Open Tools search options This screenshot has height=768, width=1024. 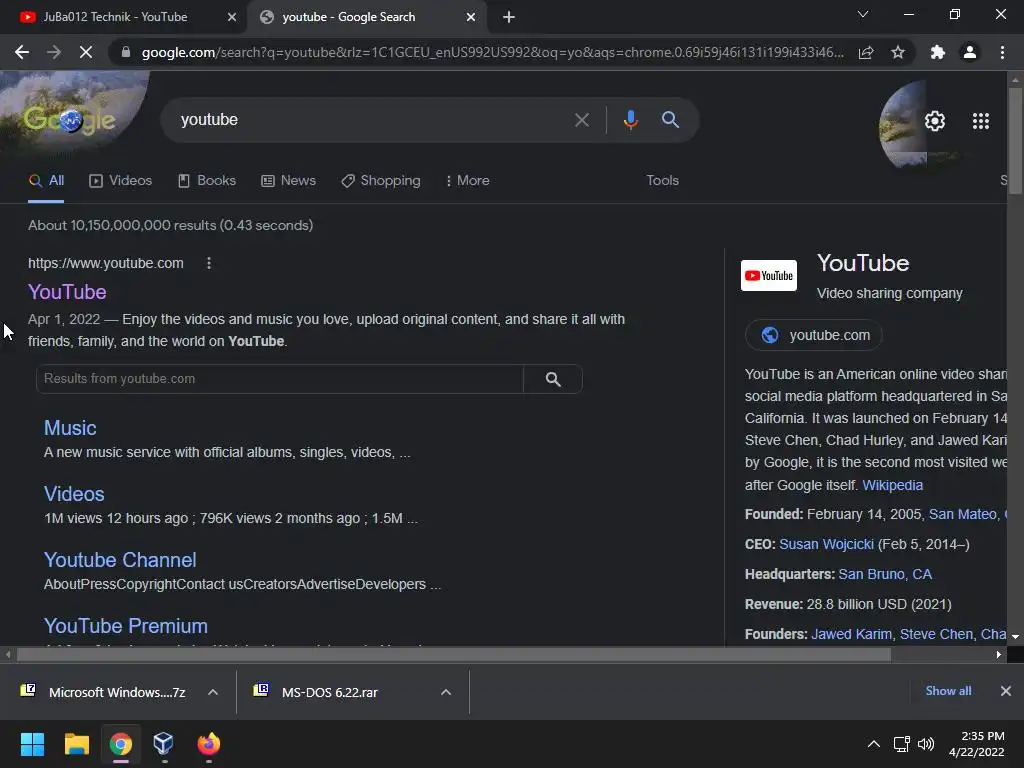click(662, 181)
